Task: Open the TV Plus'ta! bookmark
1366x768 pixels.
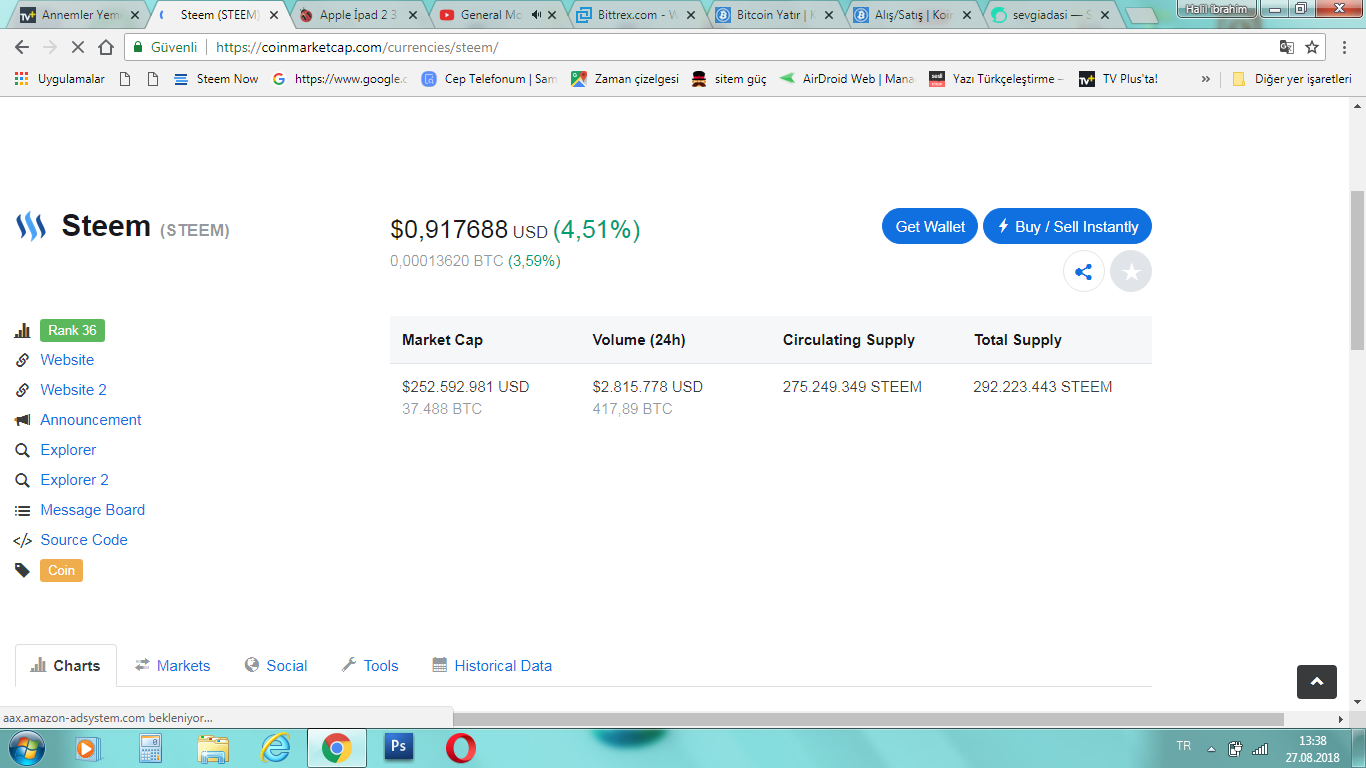Action: click(x=1118, y=79)
